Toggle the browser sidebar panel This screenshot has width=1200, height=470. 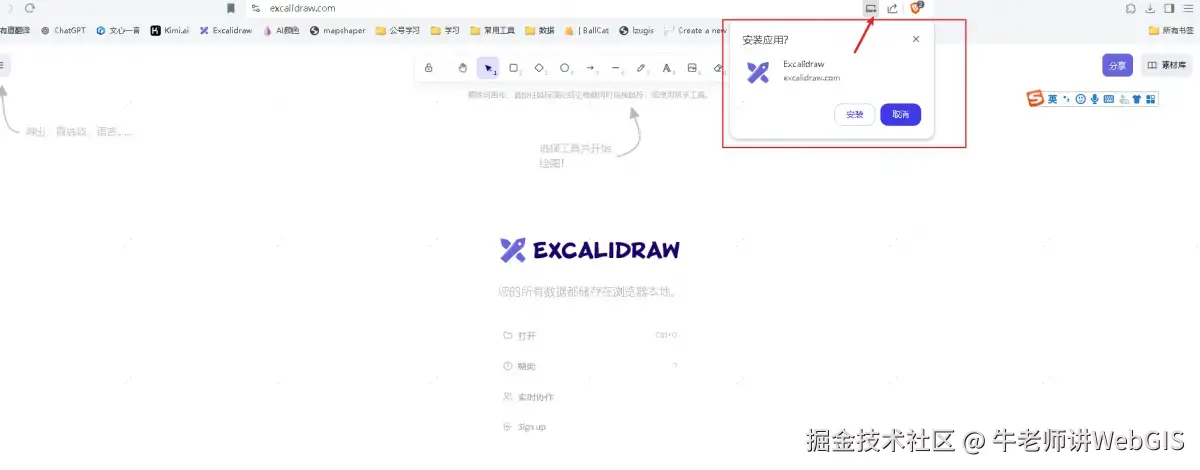pyautogui.click(x=1169, y=8)
